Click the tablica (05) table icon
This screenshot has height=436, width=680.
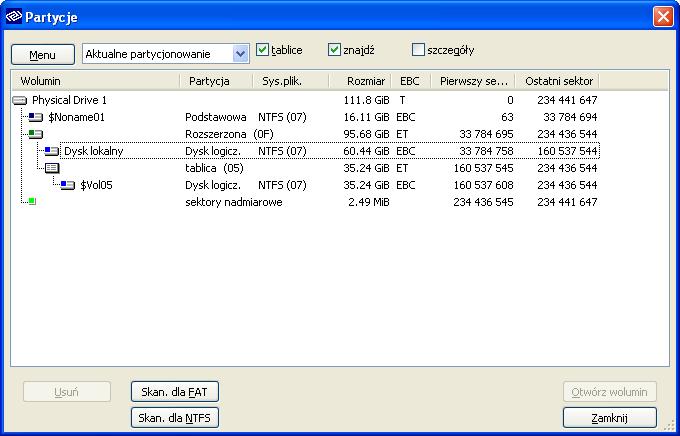click(x=52, y=168)
